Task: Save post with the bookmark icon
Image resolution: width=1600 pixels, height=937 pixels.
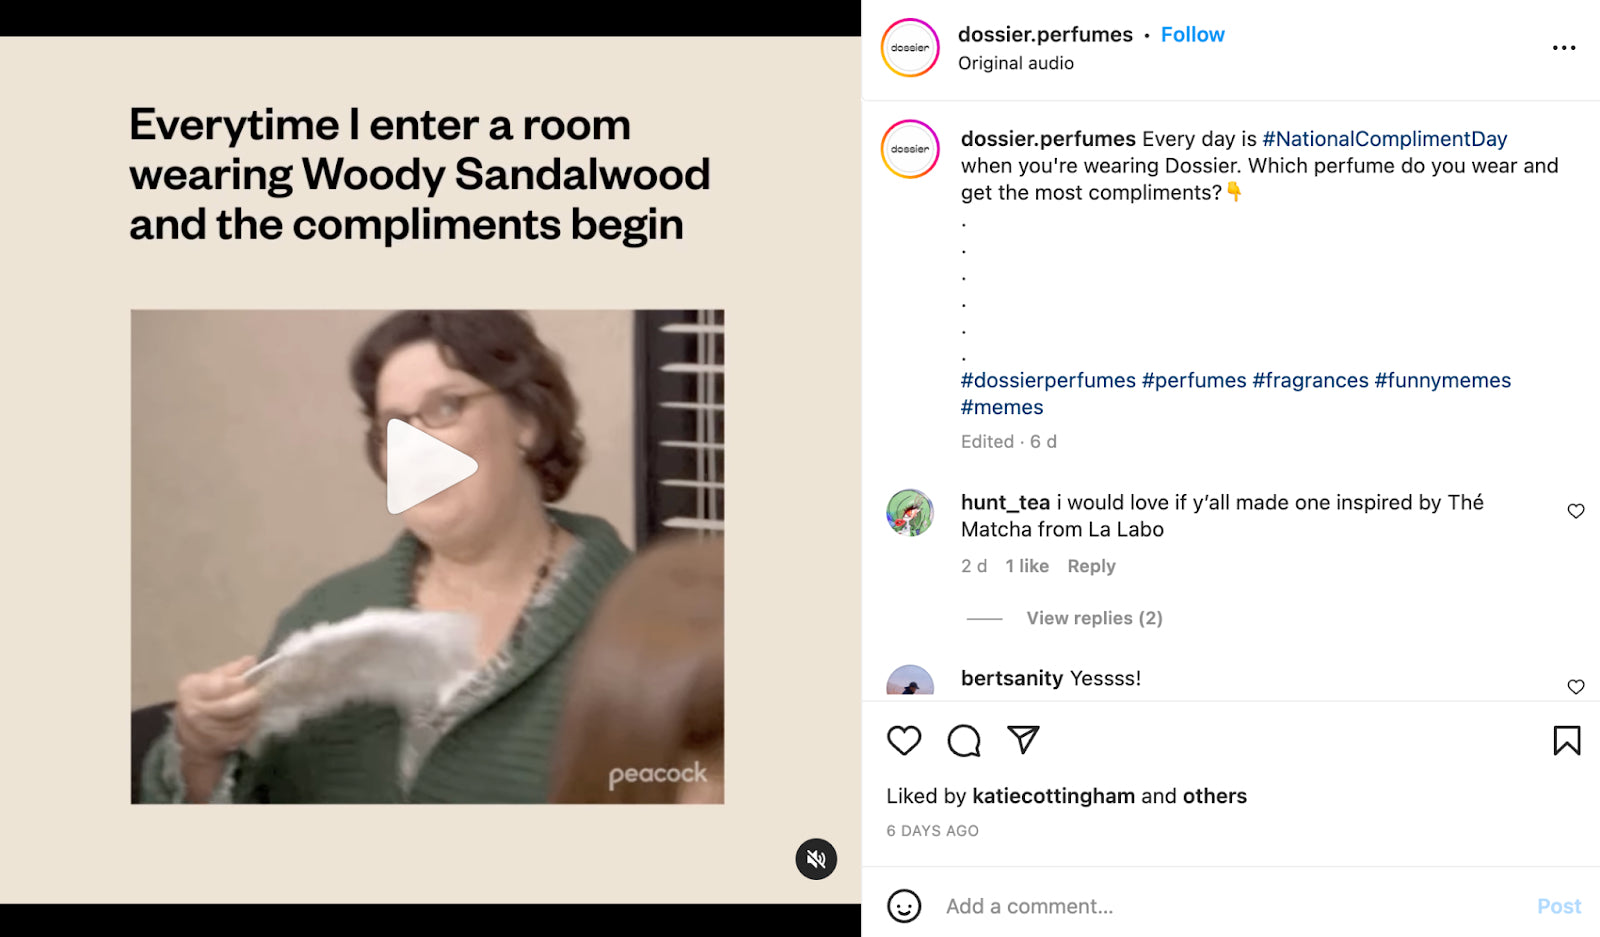Action: (x=1567, y=740)
